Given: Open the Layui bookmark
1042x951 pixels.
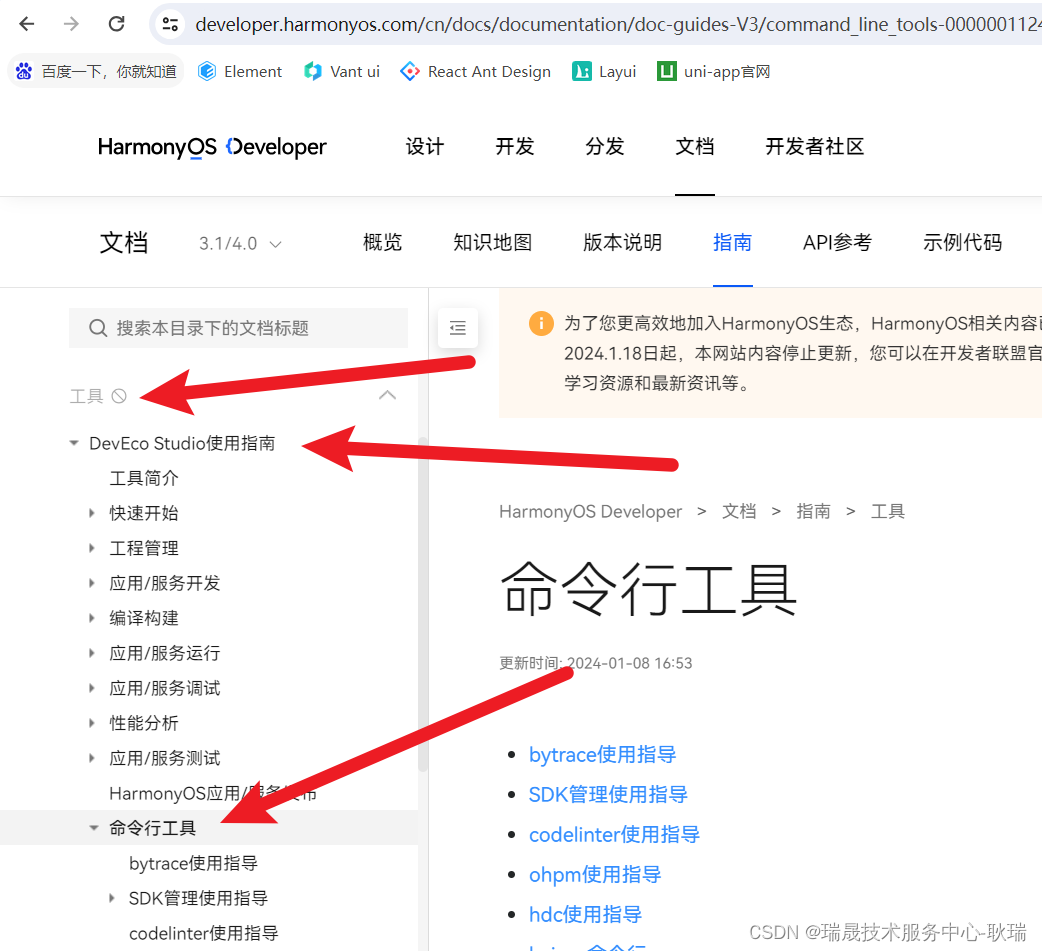Looking at the screenshot, I should coord(604,71).
